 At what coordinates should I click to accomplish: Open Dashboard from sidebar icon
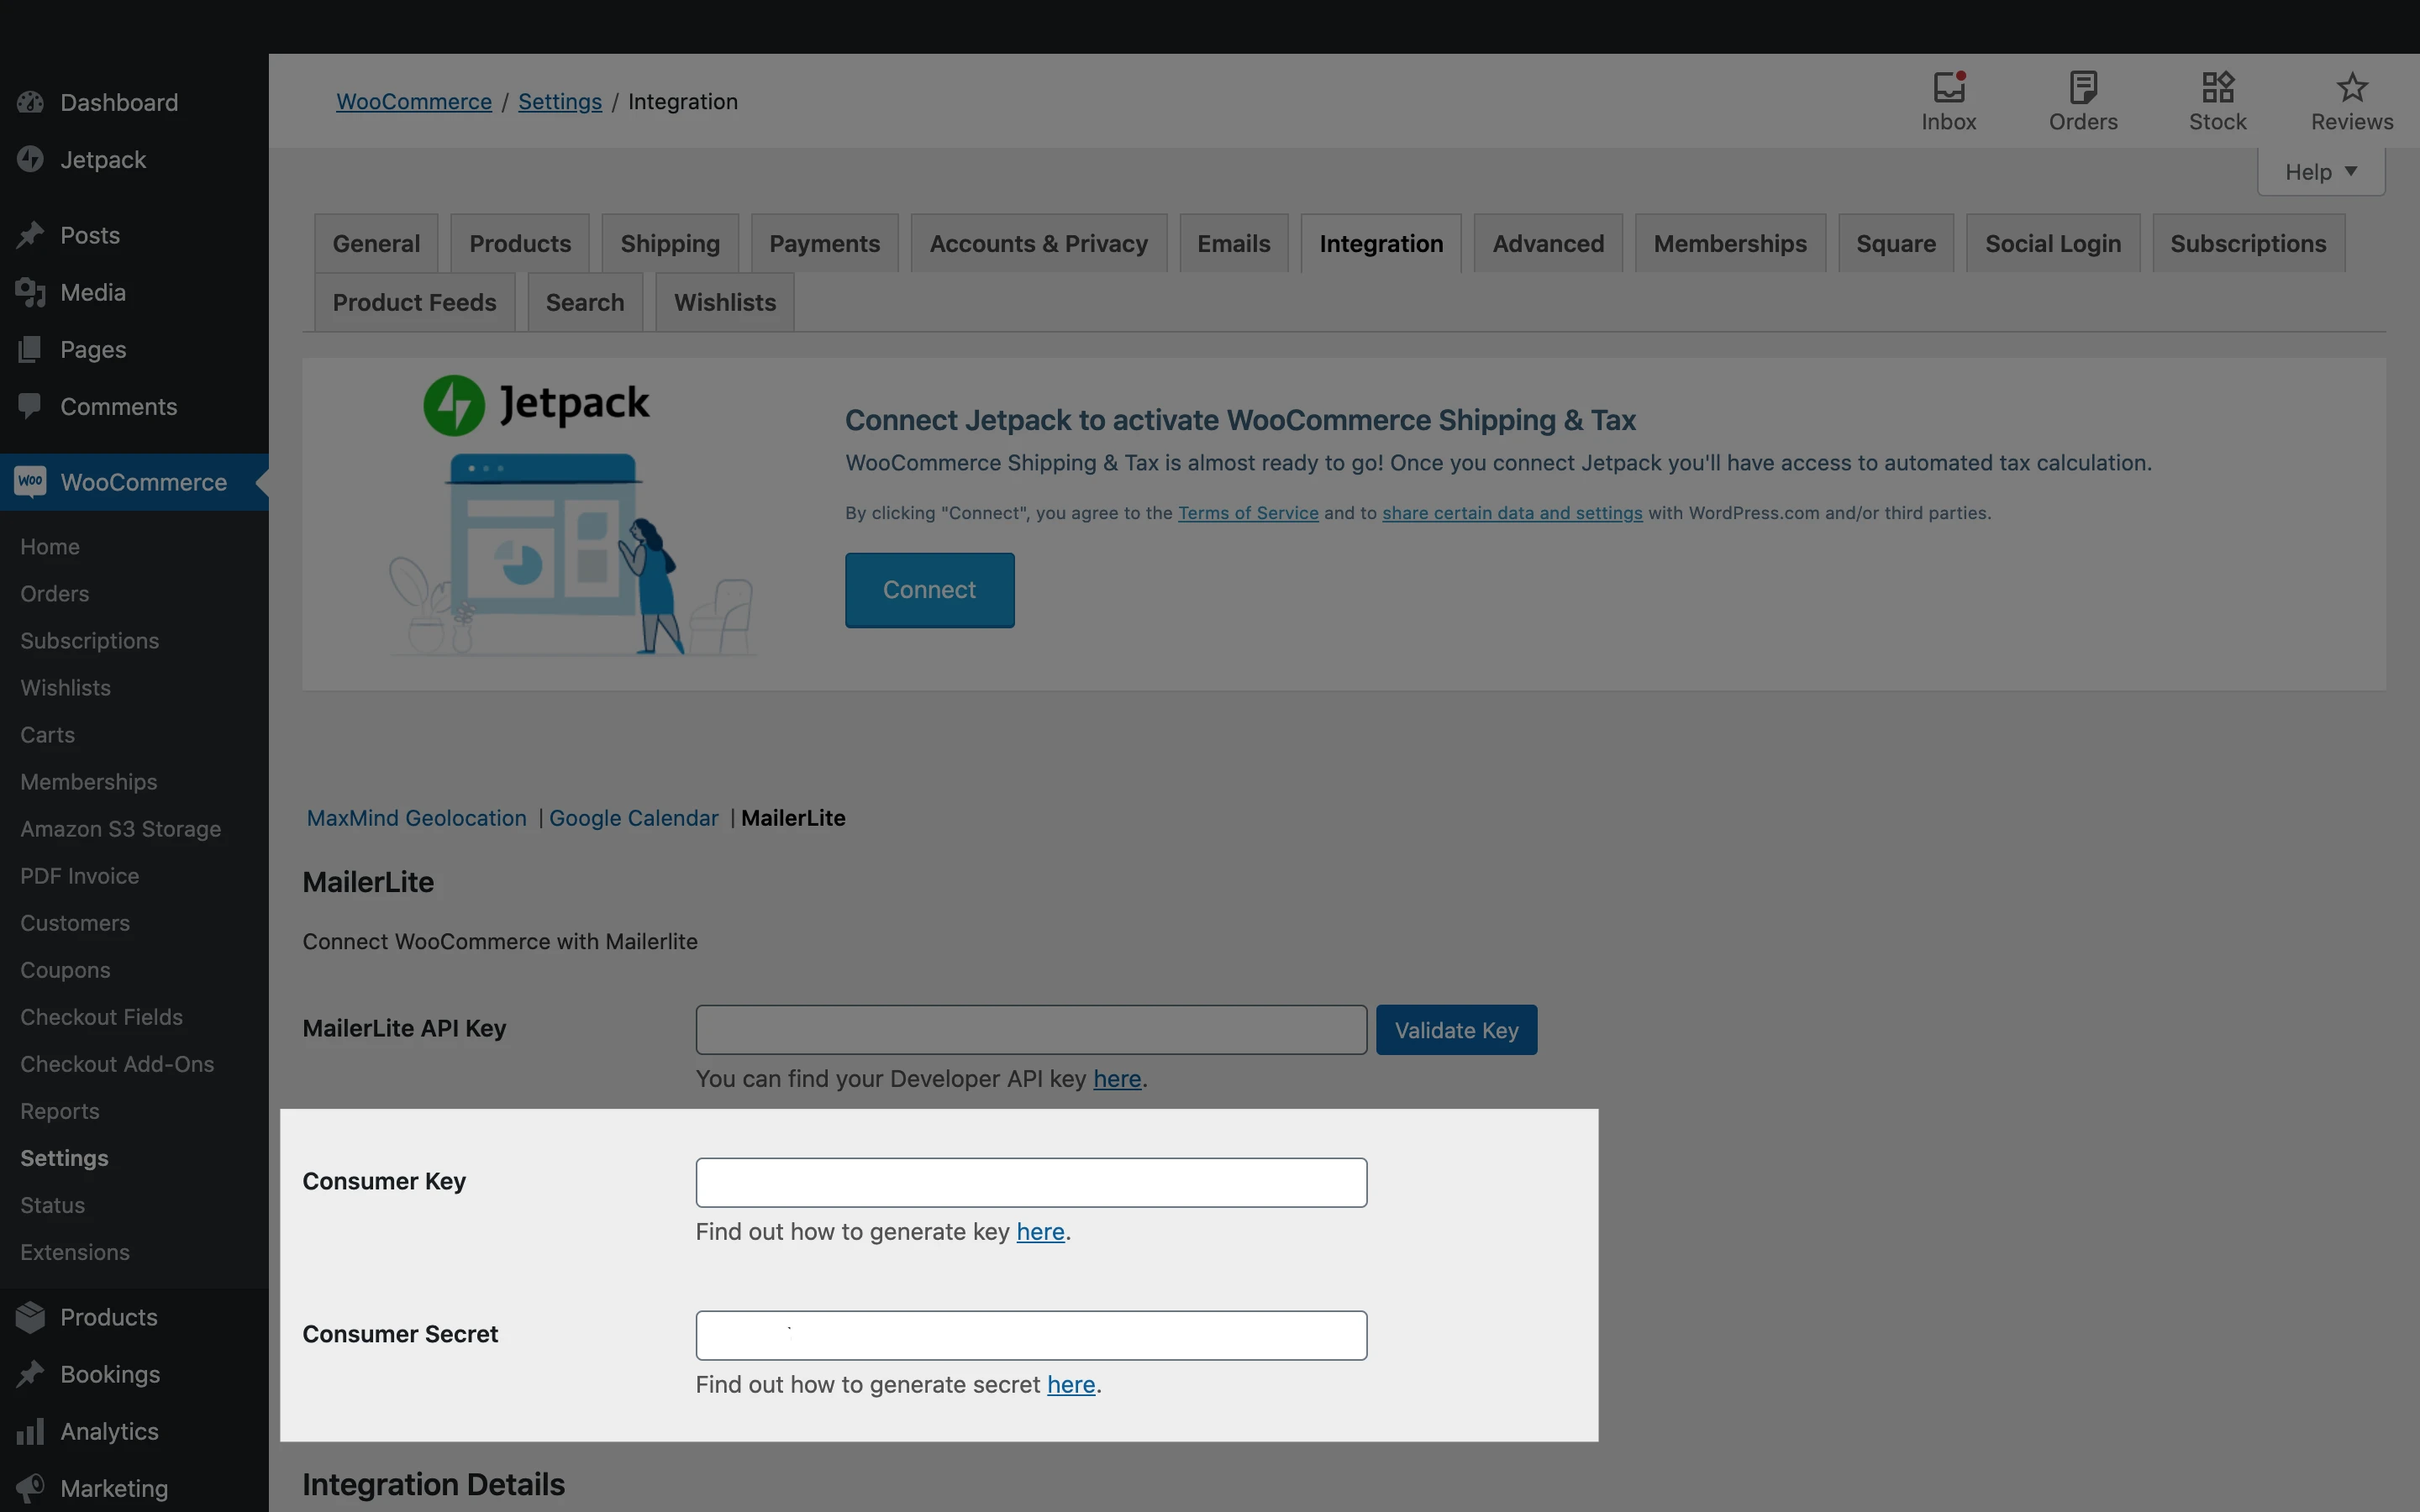tap(30, 102)
